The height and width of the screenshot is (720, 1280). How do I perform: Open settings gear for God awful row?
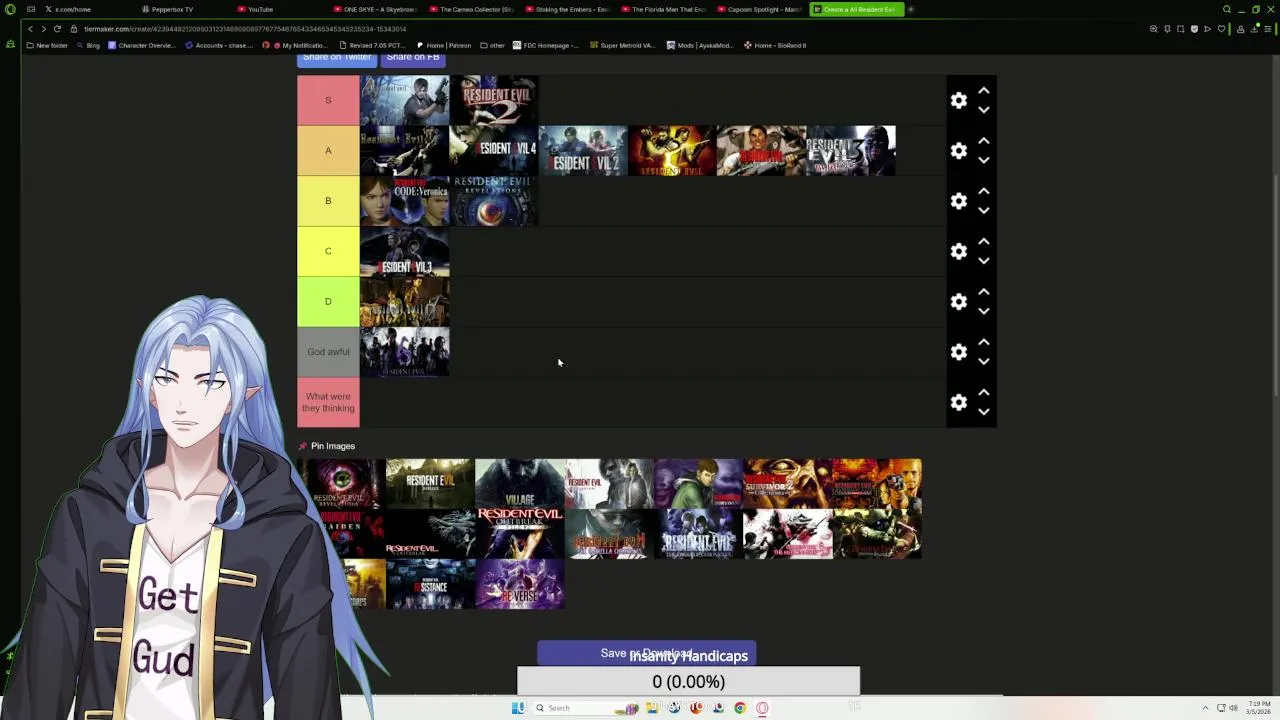pos(959,352)
